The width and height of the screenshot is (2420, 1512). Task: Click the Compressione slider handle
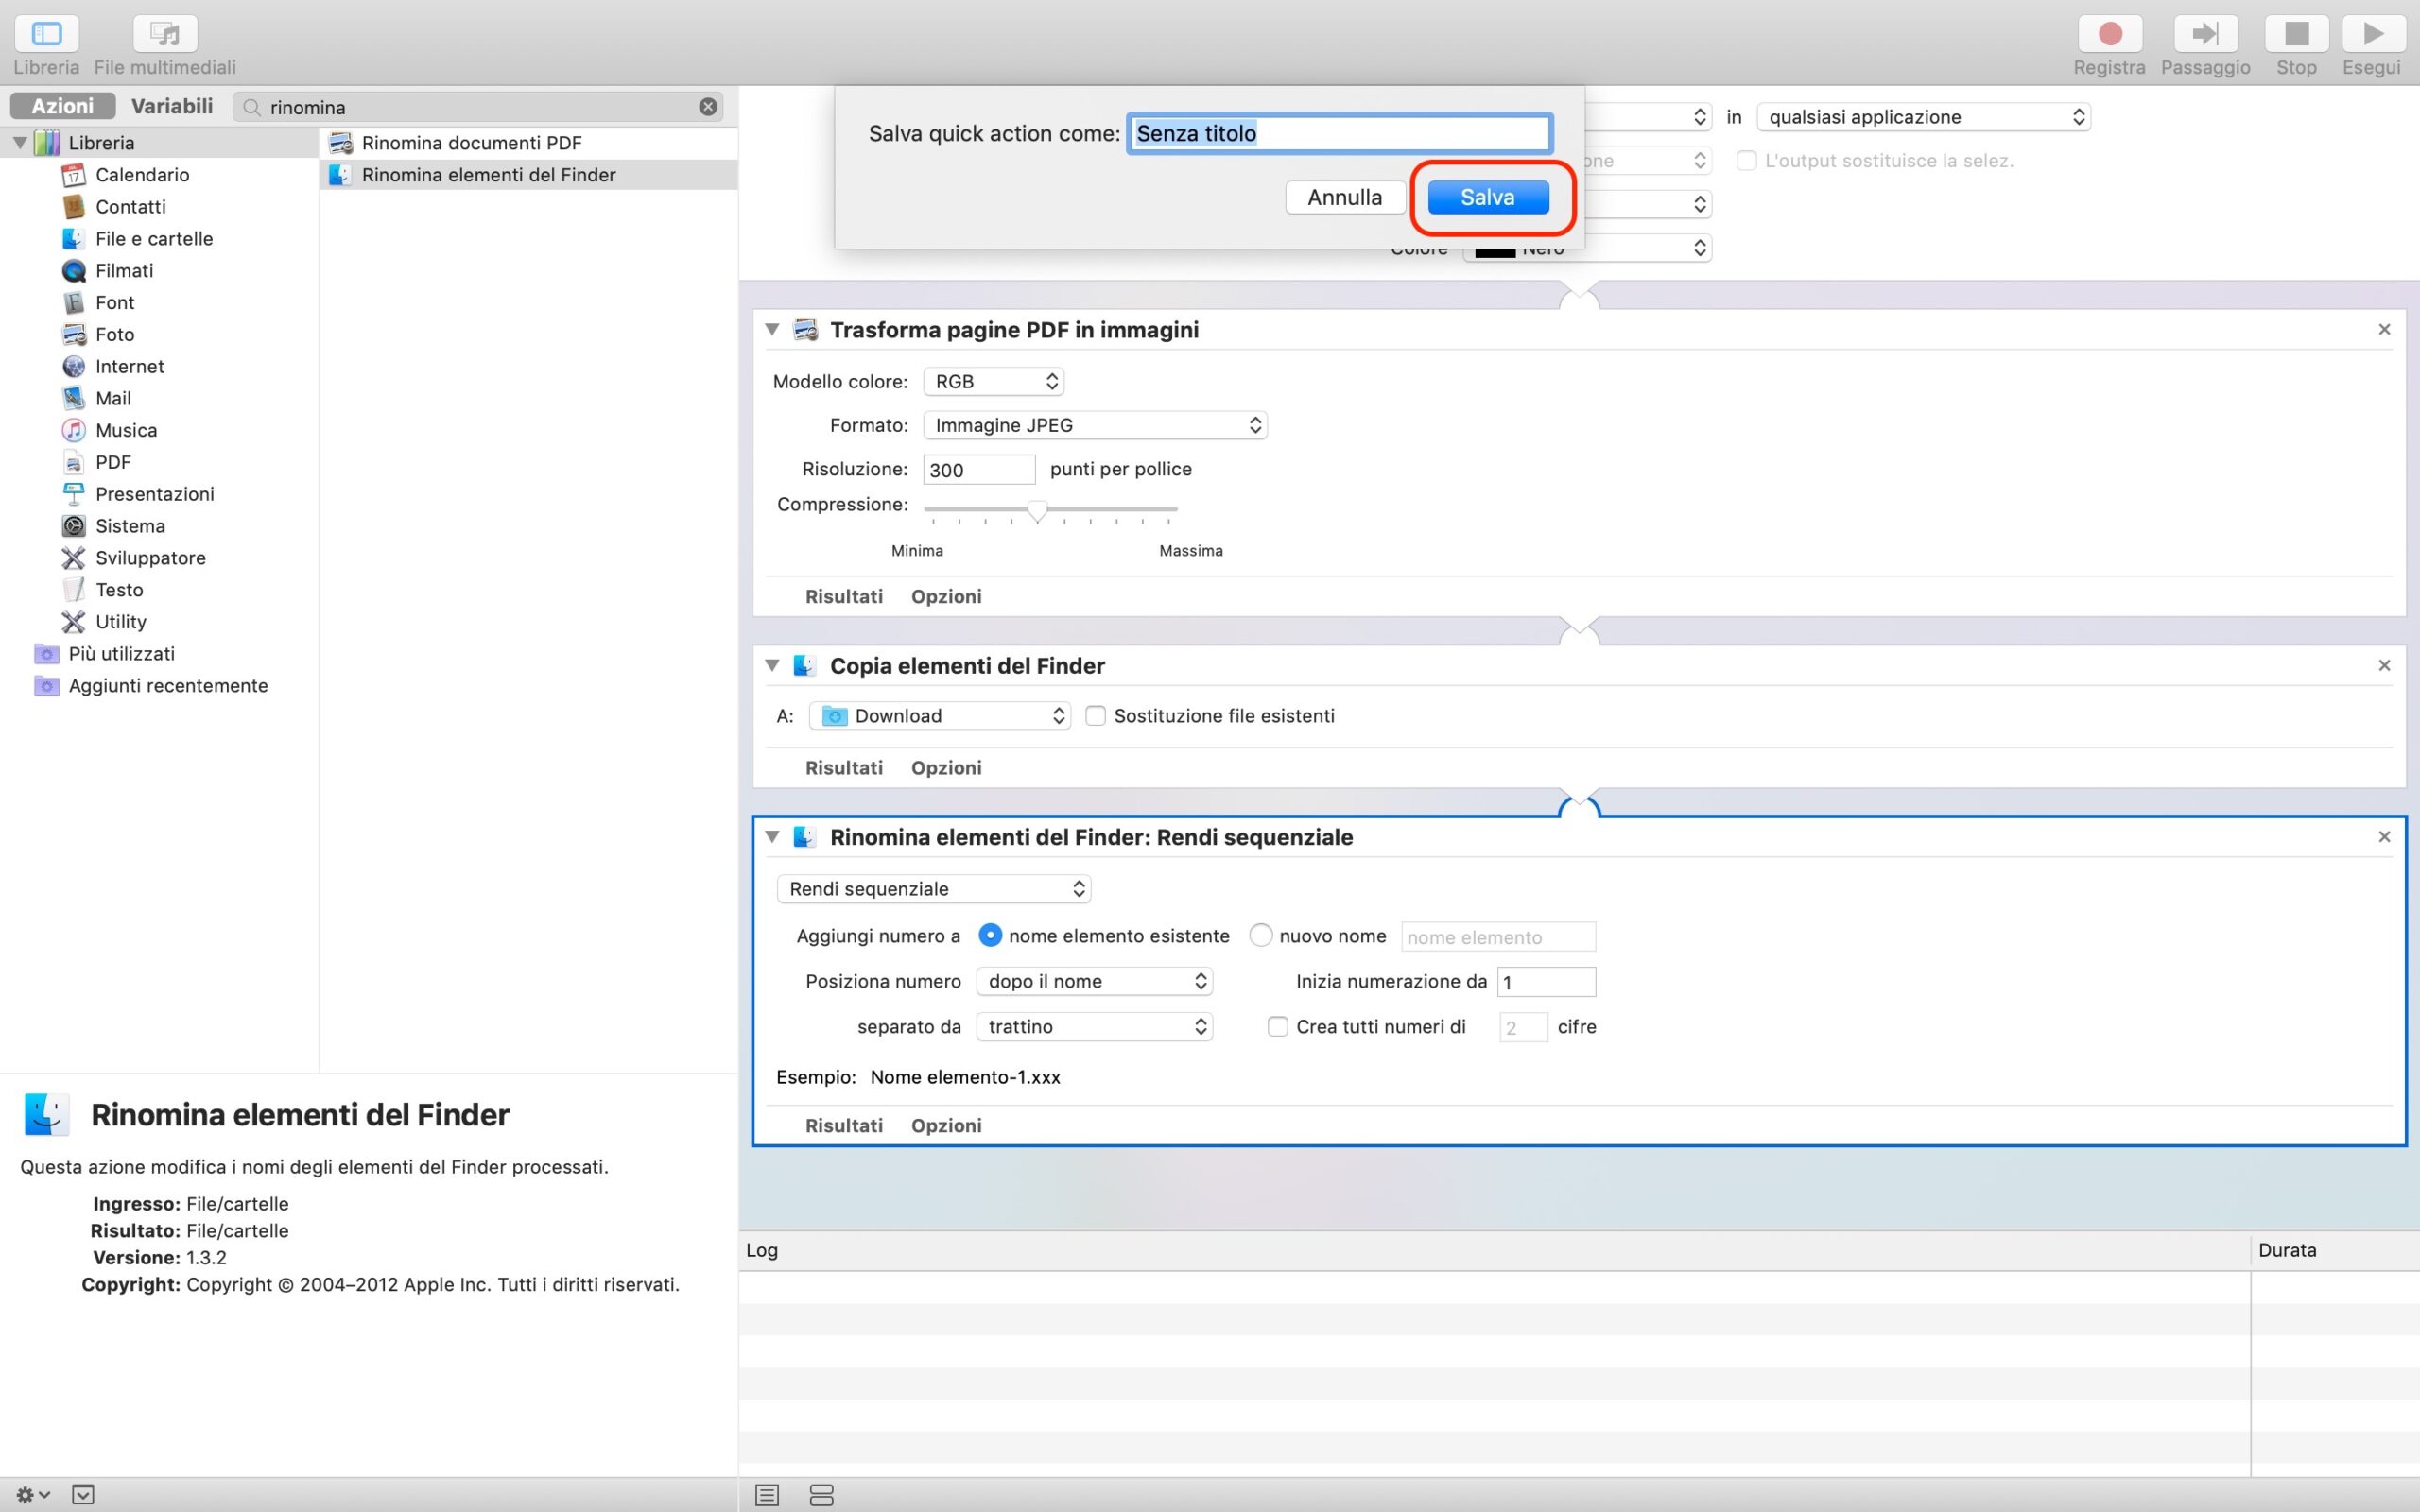[x=1037, y=511]
